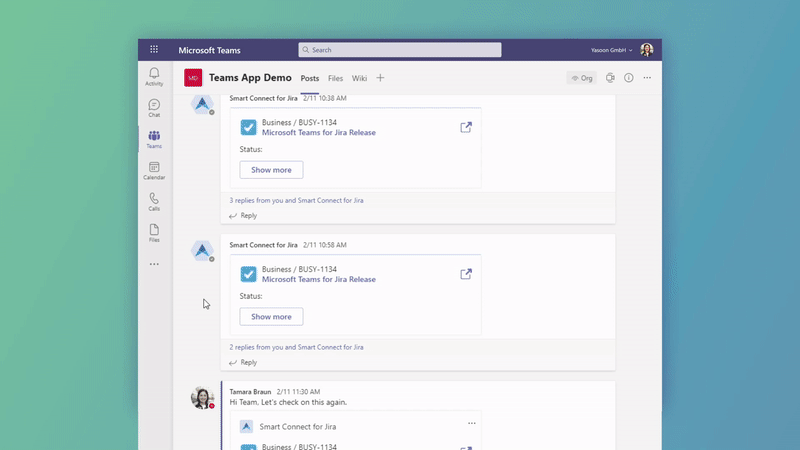The width and height of the screenshot is (800, 450).
Task: Expand the 3 replies thread
Action: coord(296,200)
